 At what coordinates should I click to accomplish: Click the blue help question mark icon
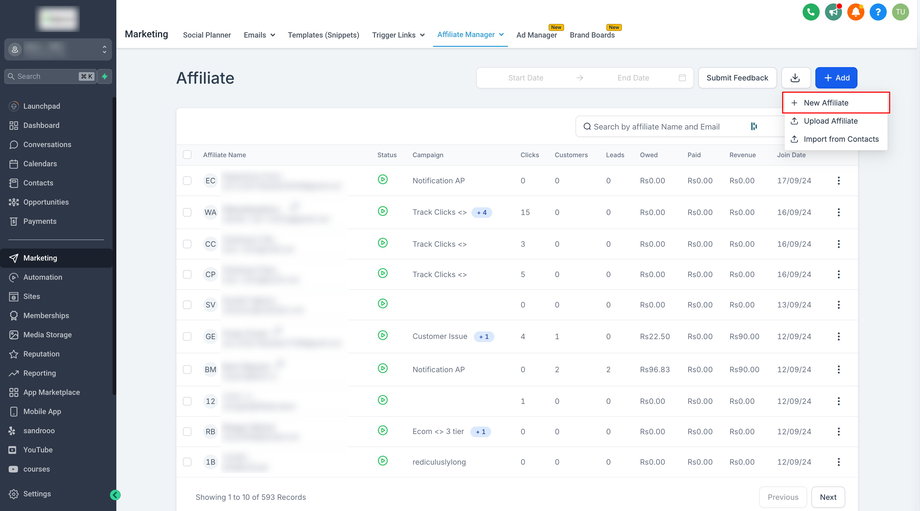click(x=878, y=12)
